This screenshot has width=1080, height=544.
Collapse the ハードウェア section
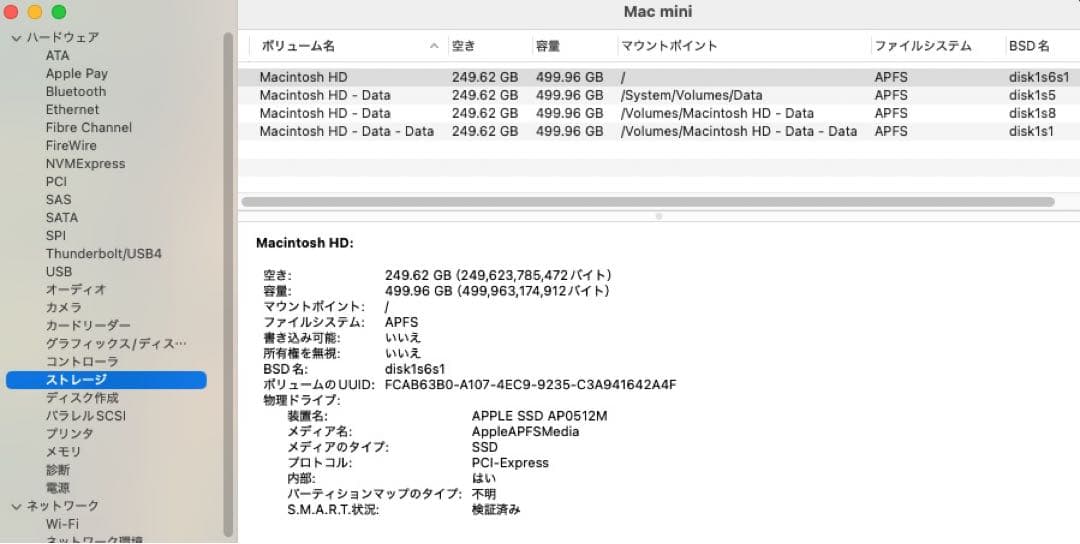click(17, 38)
